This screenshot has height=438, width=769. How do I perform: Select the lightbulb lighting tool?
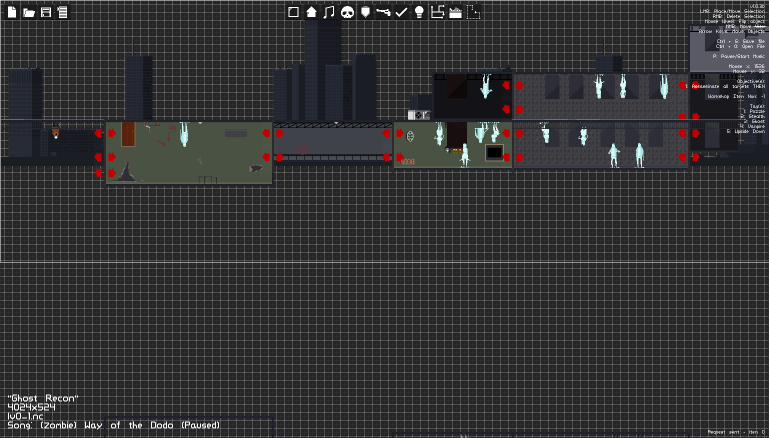click(x=419, y=12)
